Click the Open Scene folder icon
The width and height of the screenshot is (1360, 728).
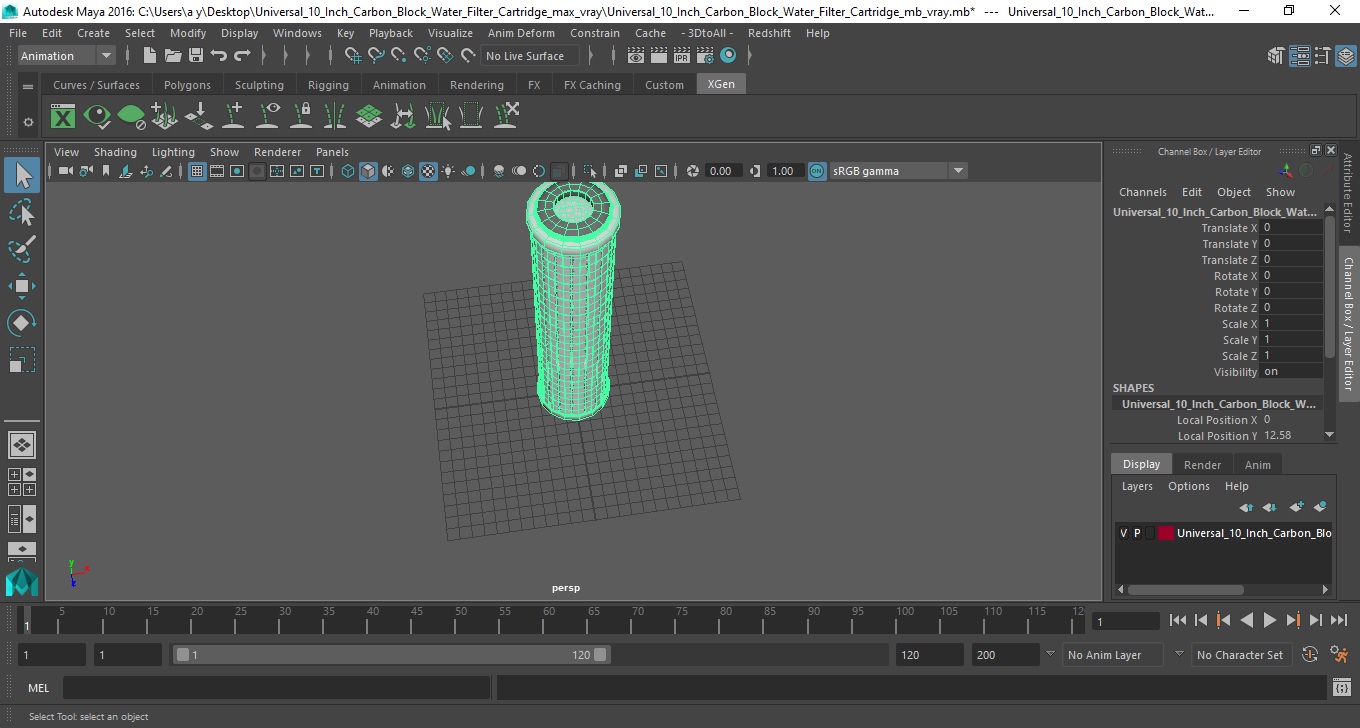pos(173,56)
